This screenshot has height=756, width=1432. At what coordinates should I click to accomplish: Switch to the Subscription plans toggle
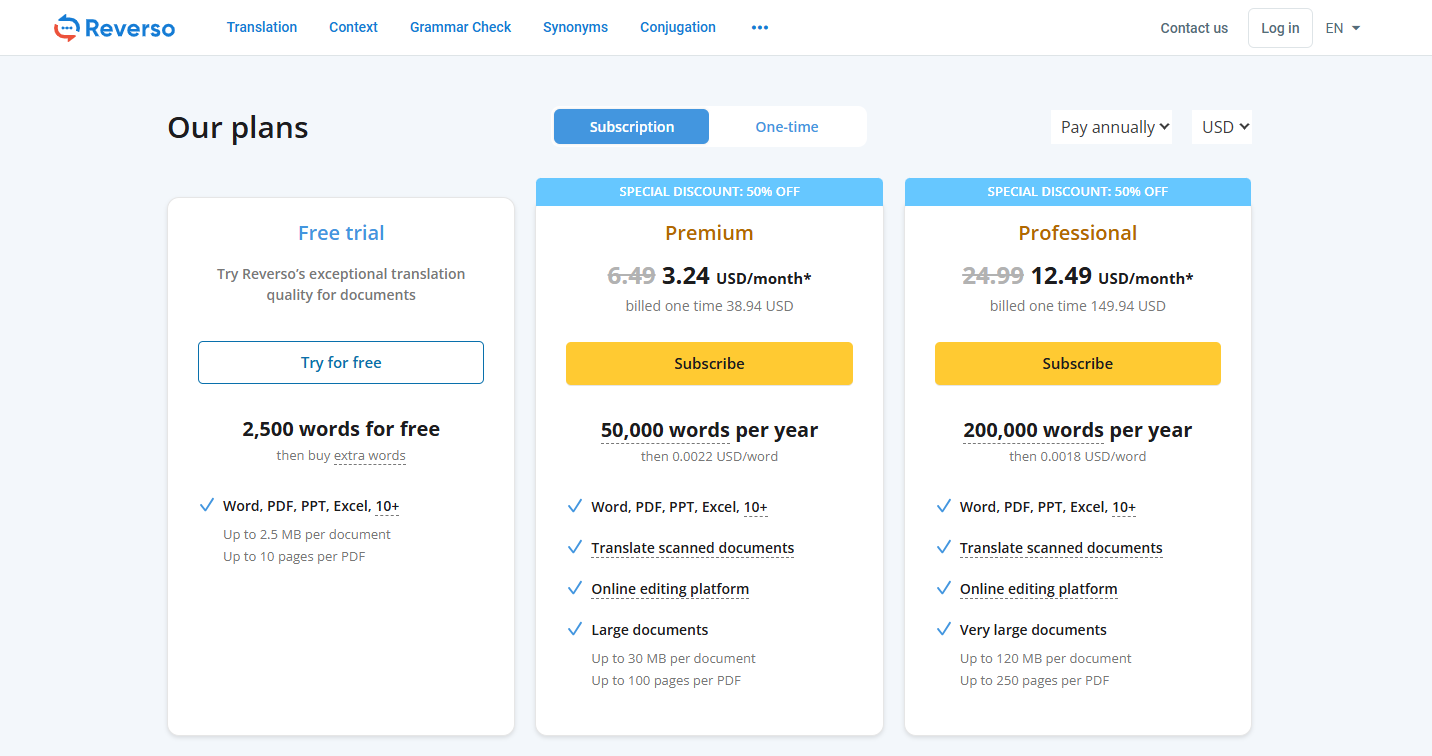[631, 127]
